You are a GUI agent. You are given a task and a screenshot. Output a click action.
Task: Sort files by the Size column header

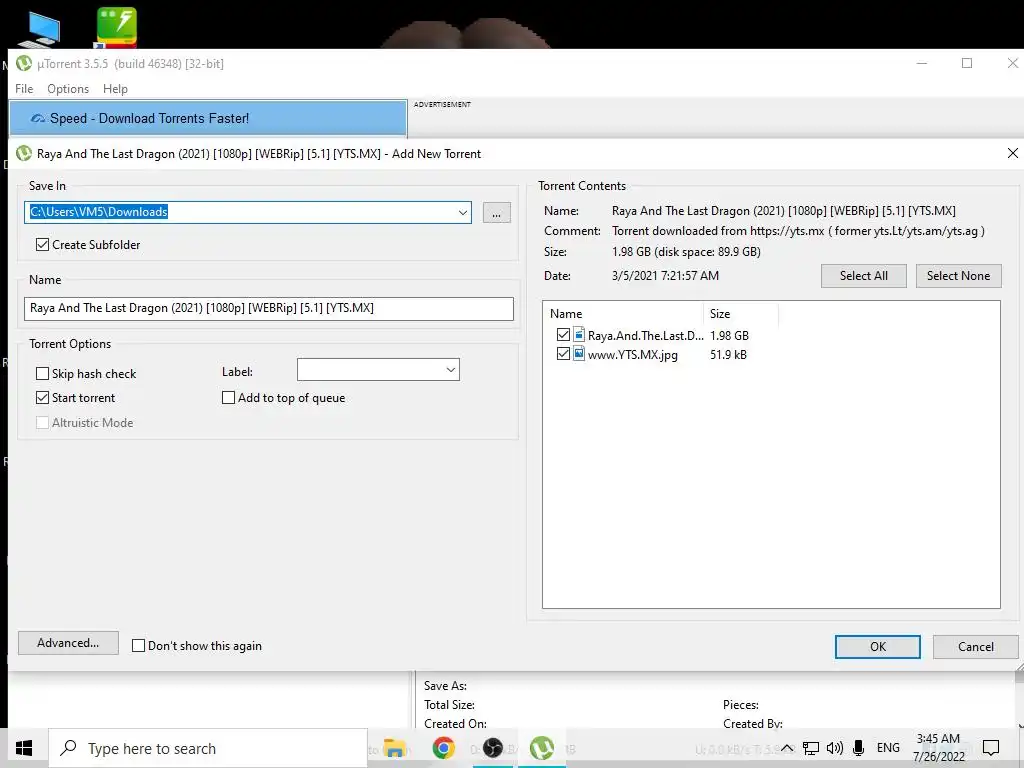click(740, 313)
